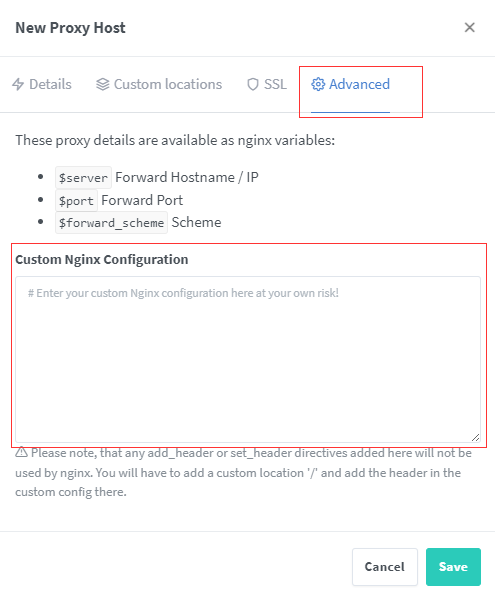Switch to the Details tab label
Viewport: 495px width, 601px height.
click(50, 84)
